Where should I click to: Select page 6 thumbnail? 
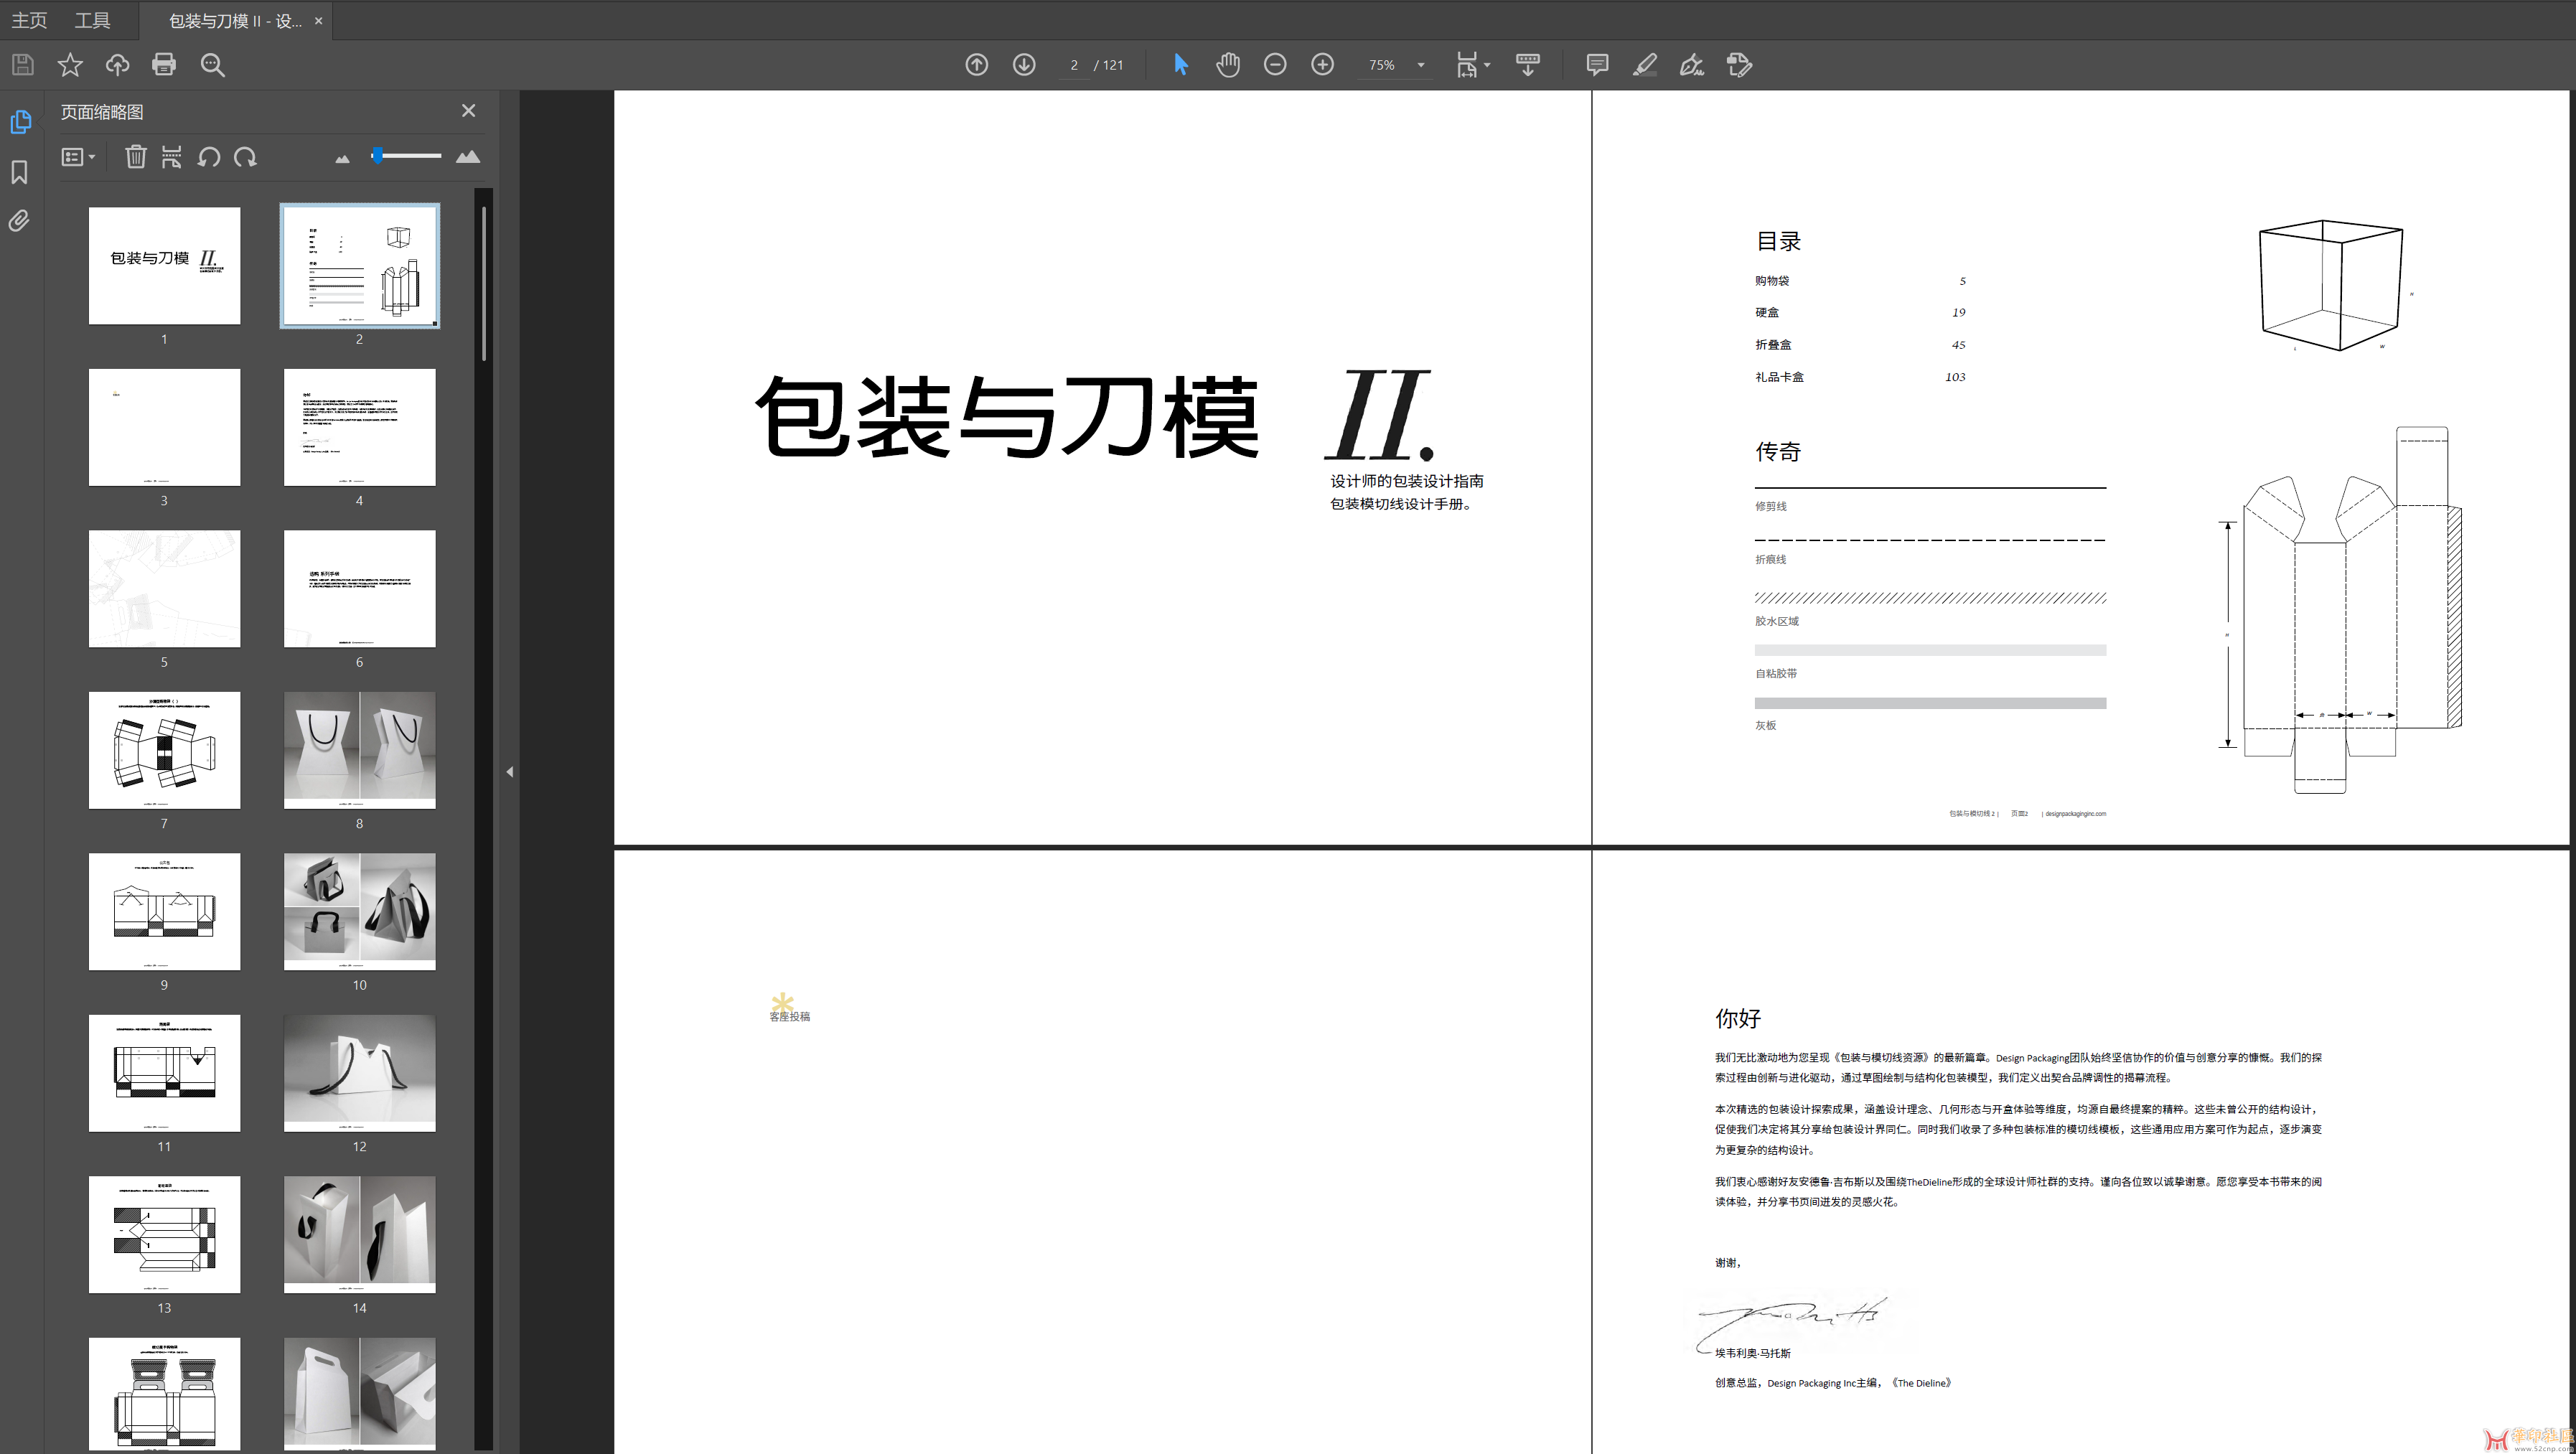(360, 589)
